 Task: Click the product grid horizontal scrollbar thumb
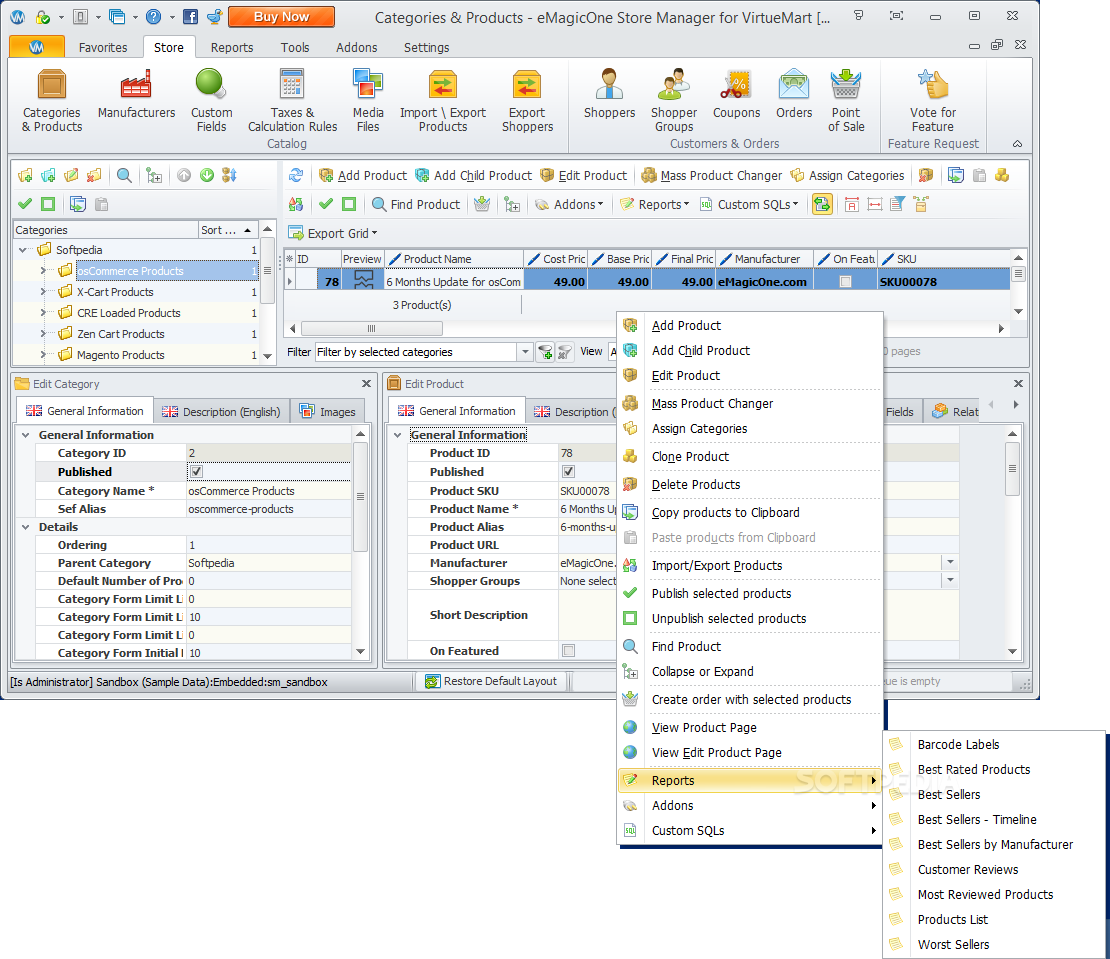click(372, 328)
